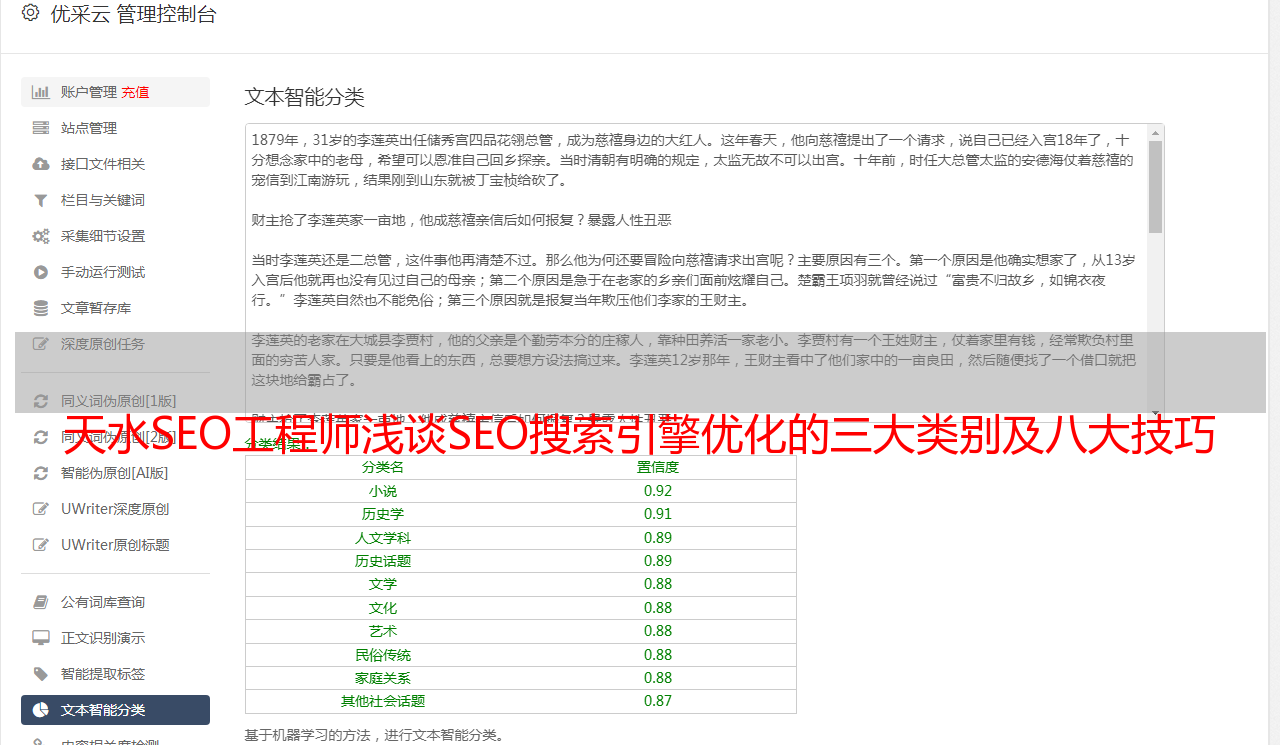Select the 艺术 category cell
The image size is (1280, 745).
[x=383, y=631]
